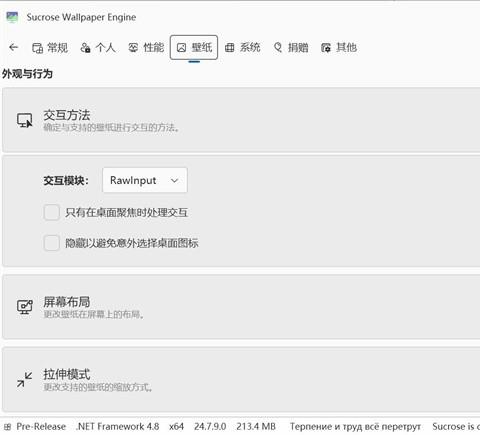Click the Sucrose Wallpaper Engine logo icon
The height and width of the screenshot is (435, 480).
tap(12, 17)
